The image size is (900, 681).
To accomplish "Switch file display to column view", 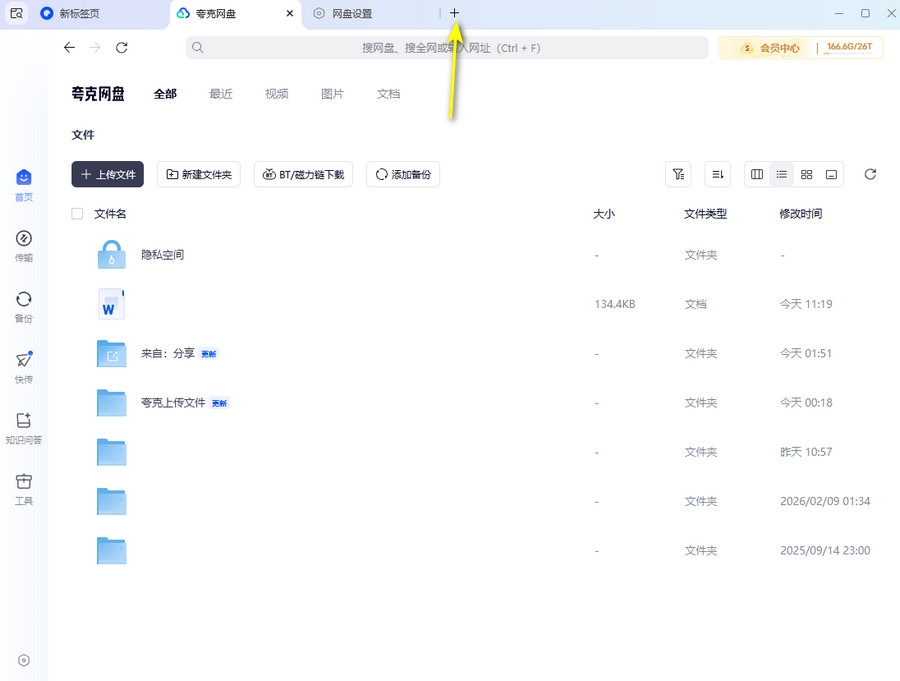I will [x=756, y=174].
